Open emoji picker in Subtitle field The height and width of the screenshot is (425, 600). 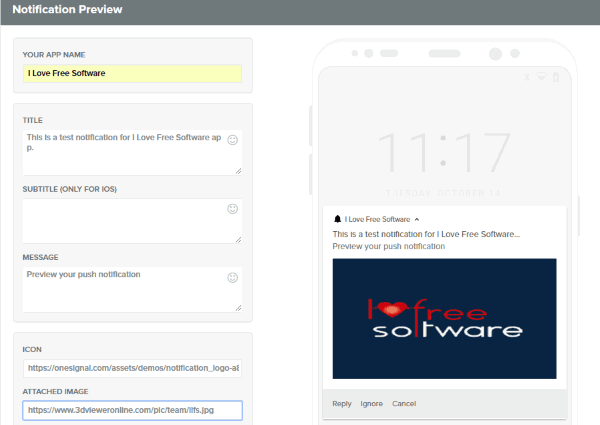(x=233, y=209)
